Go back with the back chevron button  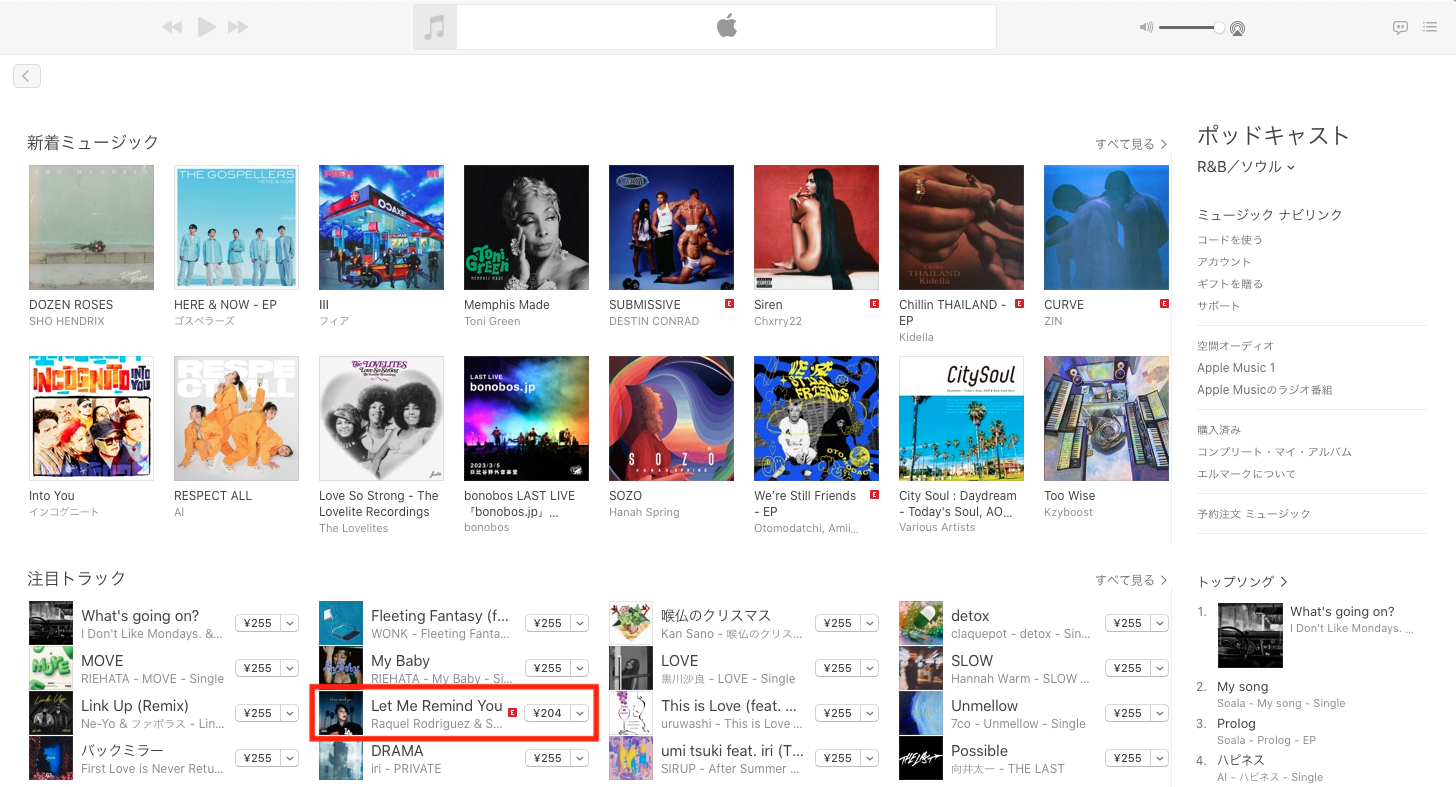coord(27,76)
